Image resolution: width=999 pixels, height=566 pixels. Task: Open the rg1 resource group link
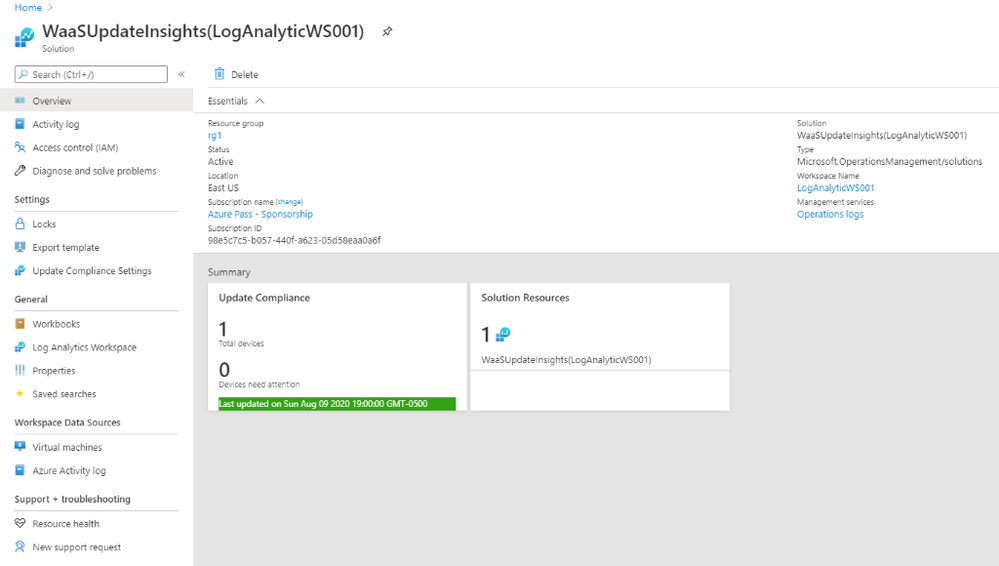pos(215,136)
